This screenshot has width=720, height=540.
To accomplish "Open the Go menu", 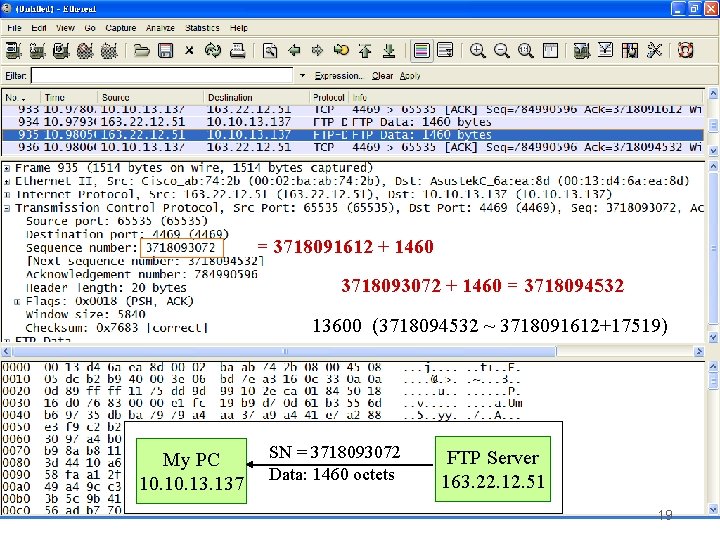I will pos(90,28).
